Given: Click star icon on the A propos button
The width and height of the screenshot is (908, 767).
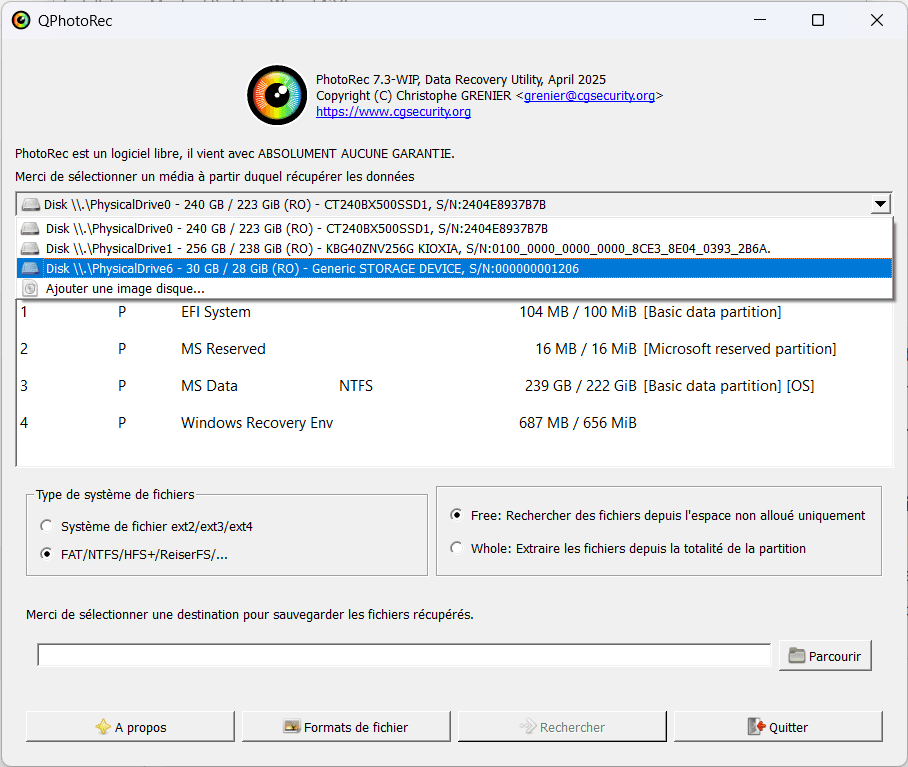Looking at the screenshot, I should 103,727.
